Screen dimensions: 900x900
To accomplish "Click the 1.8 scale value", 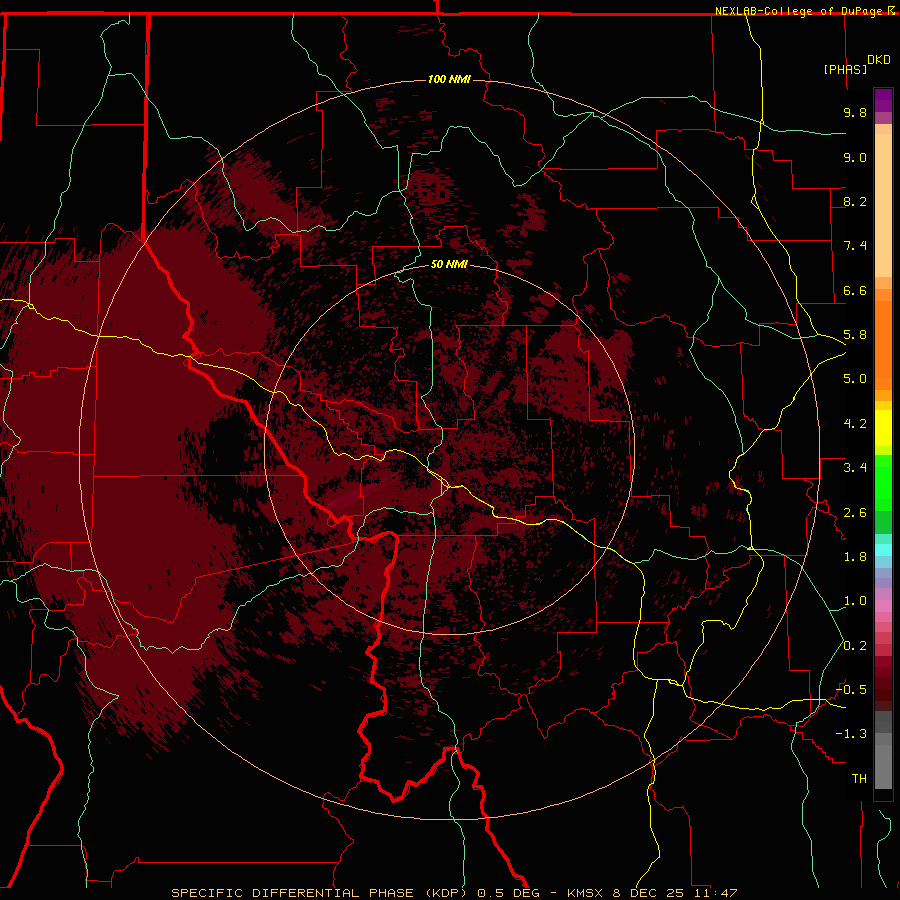I will pos(855,557).
